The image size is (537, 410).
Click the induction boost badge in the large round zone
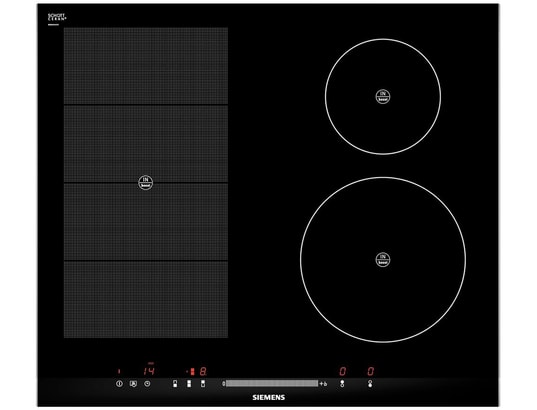click(383, 260)
